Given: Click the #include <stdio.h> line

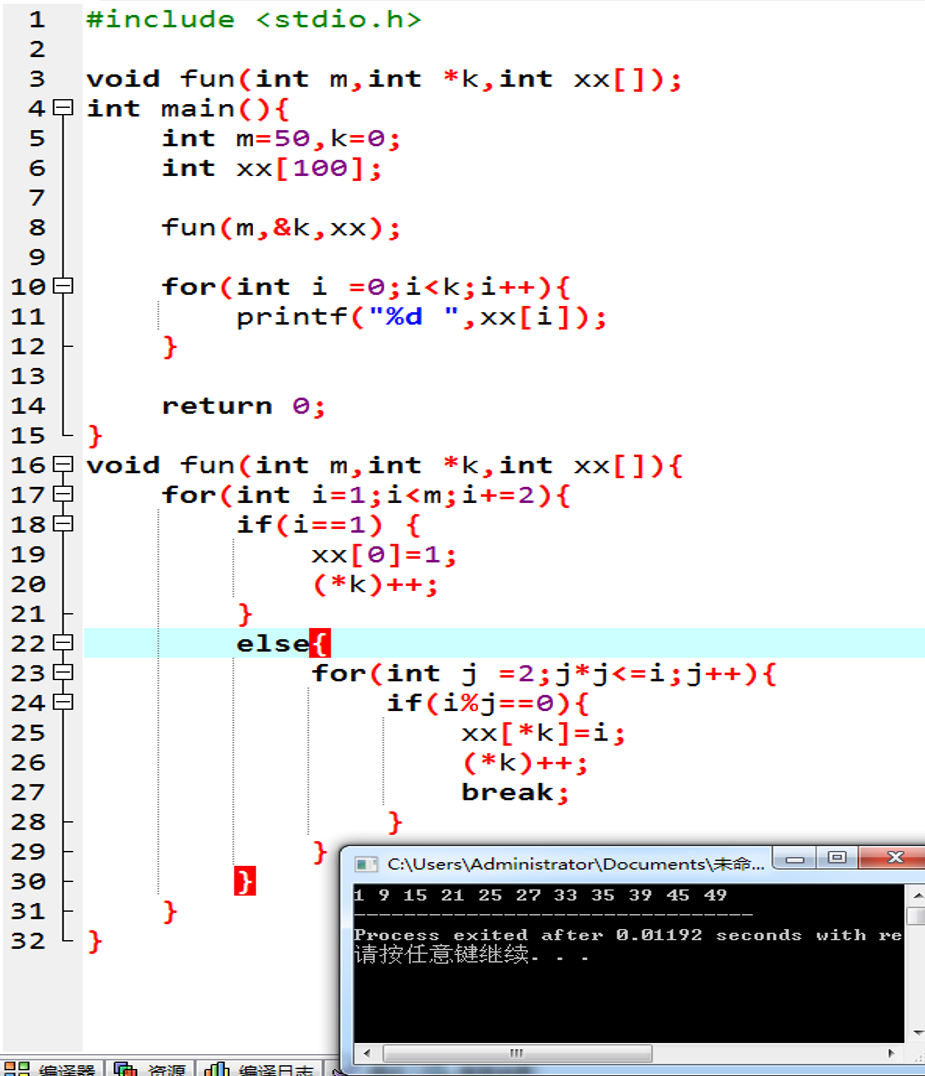Looking at the screenshot, I should tap(253, 19).
